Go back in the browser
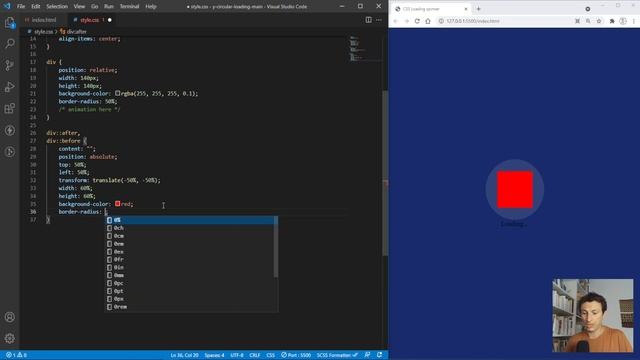 click(396, 21)
